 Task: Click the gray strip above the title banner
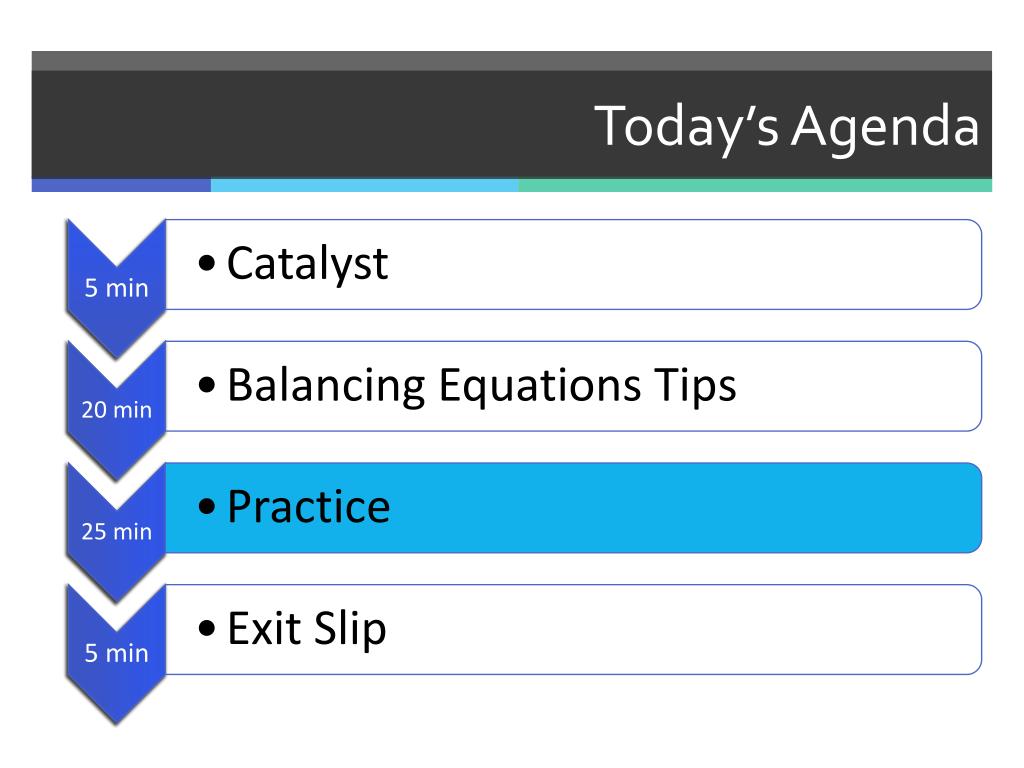[x=511, y=61]
